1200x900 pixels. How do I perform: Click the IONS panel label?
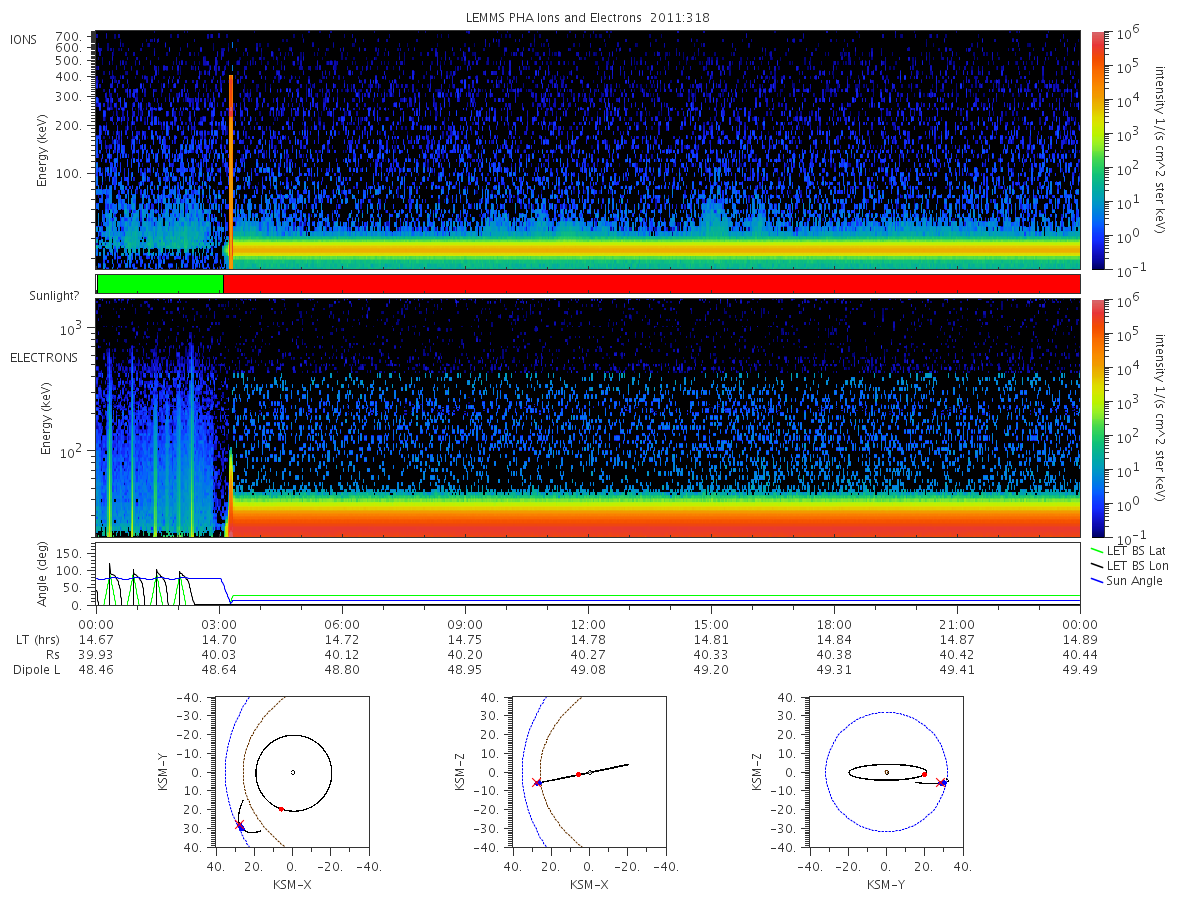(24, 40)
